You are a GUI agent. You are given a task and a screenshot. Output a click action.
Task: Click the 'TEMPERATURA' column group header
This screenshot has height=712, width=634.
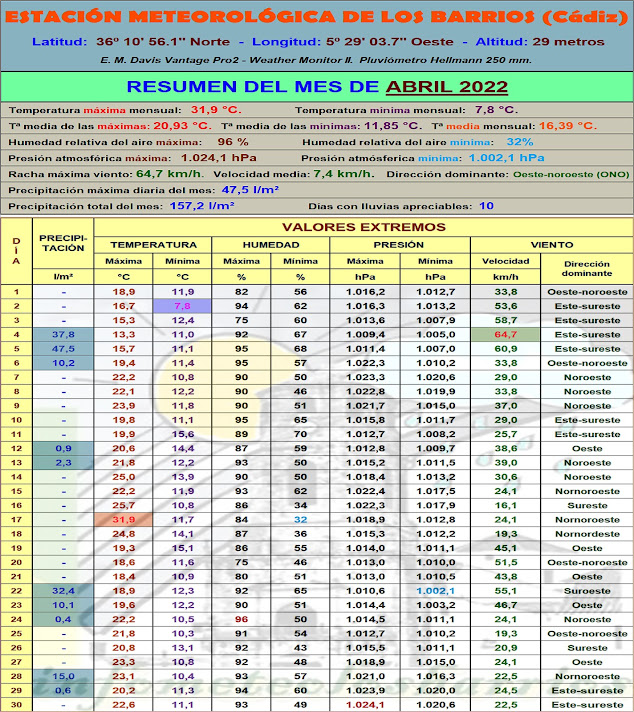pos(154,245)
